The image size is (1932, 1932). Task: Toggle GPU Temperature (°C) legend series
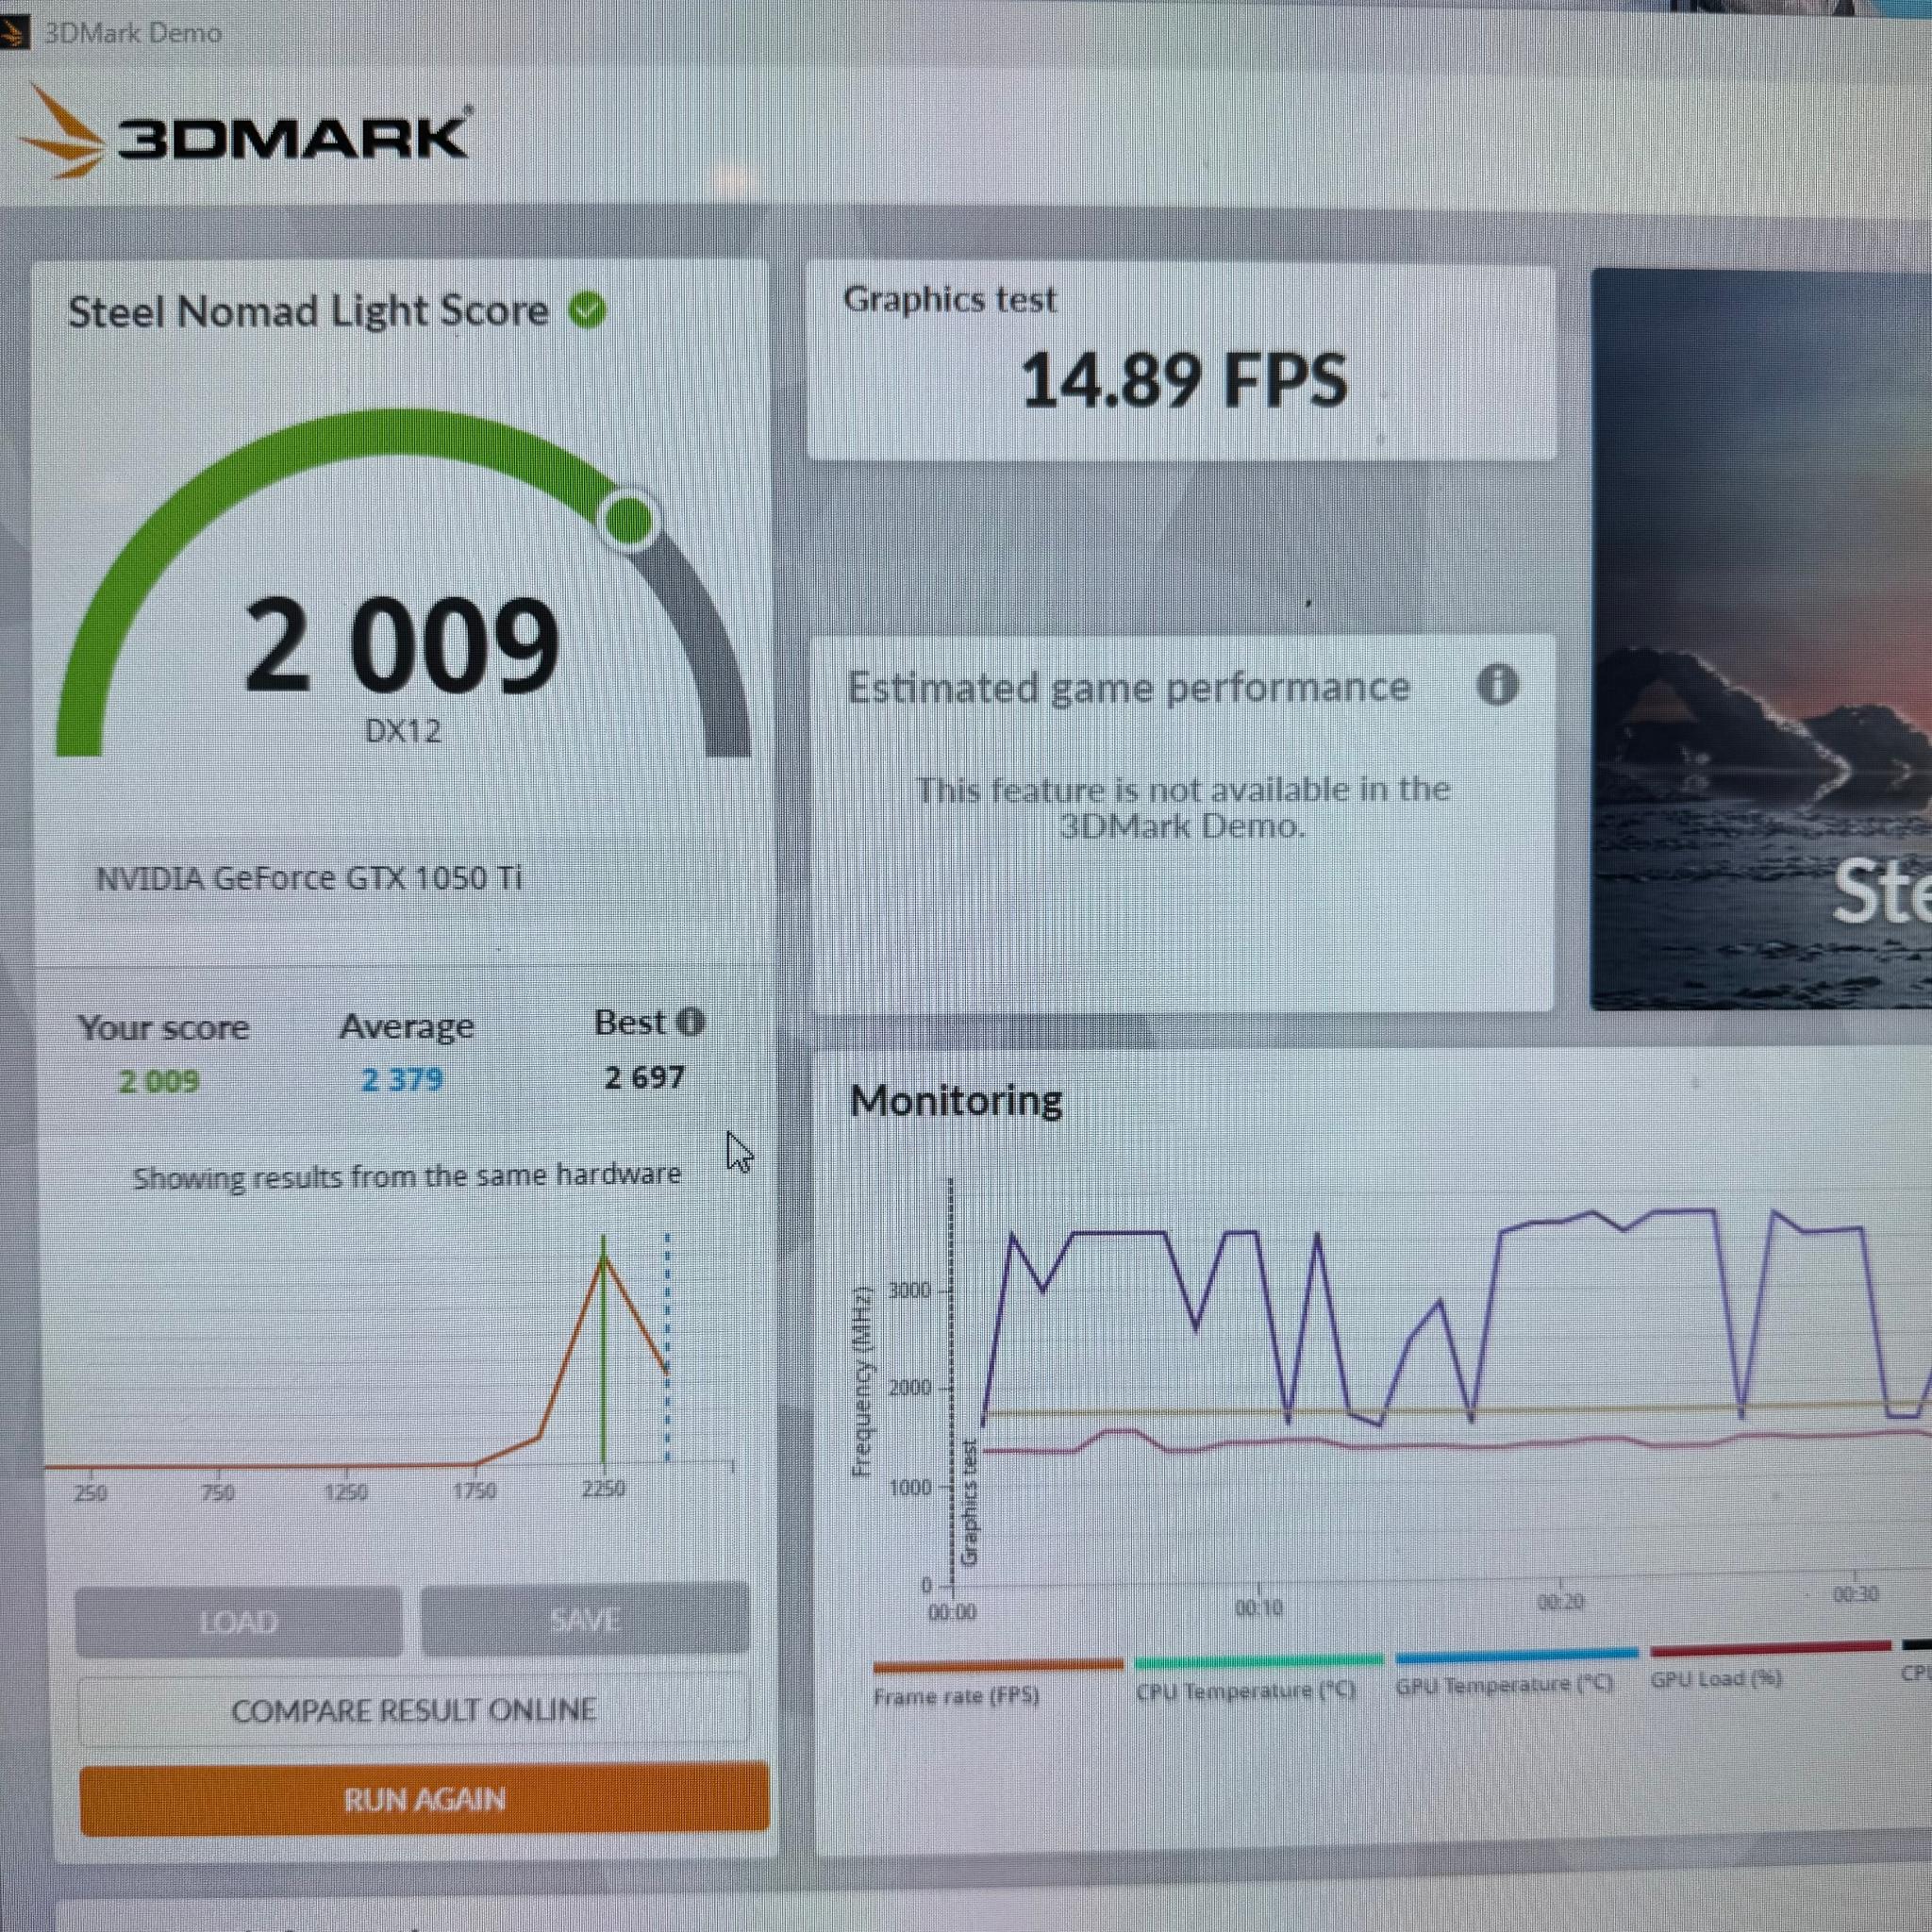click(x=1516, y=1672)
